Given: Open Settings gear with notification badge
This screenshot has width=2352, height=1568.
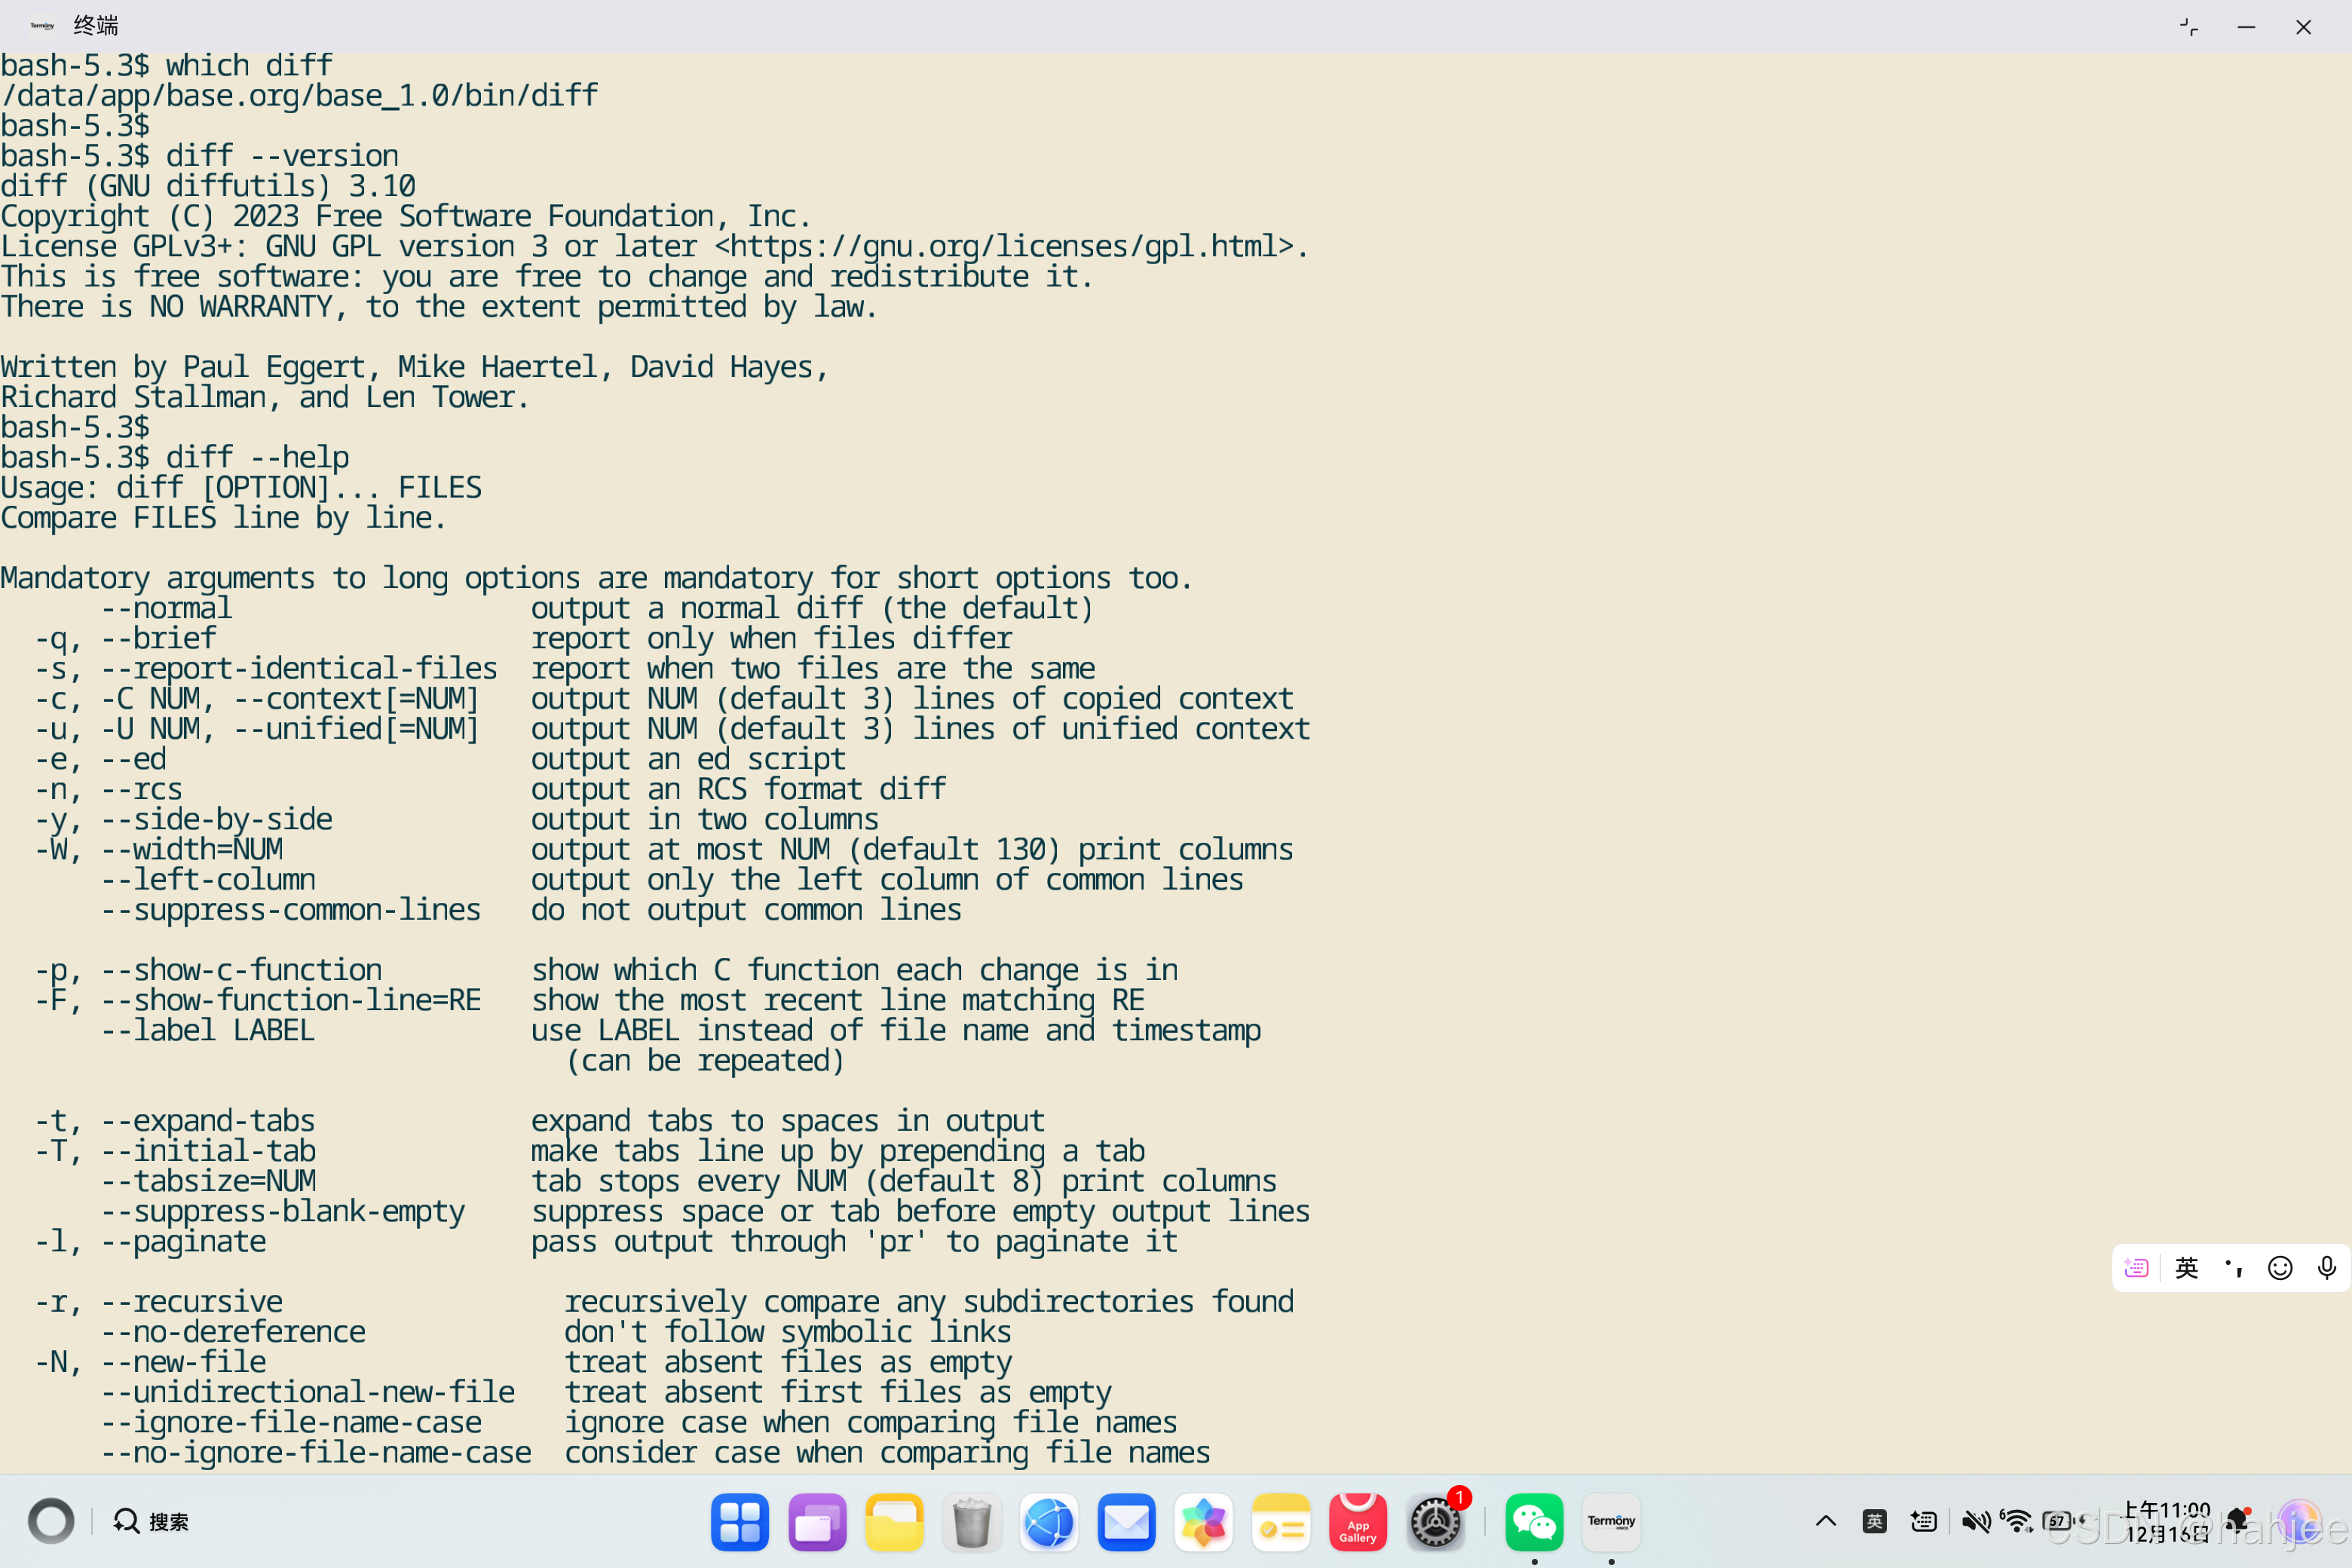Looking at the screenshot, I should pyautogui.click(x=1436, y=1522).
